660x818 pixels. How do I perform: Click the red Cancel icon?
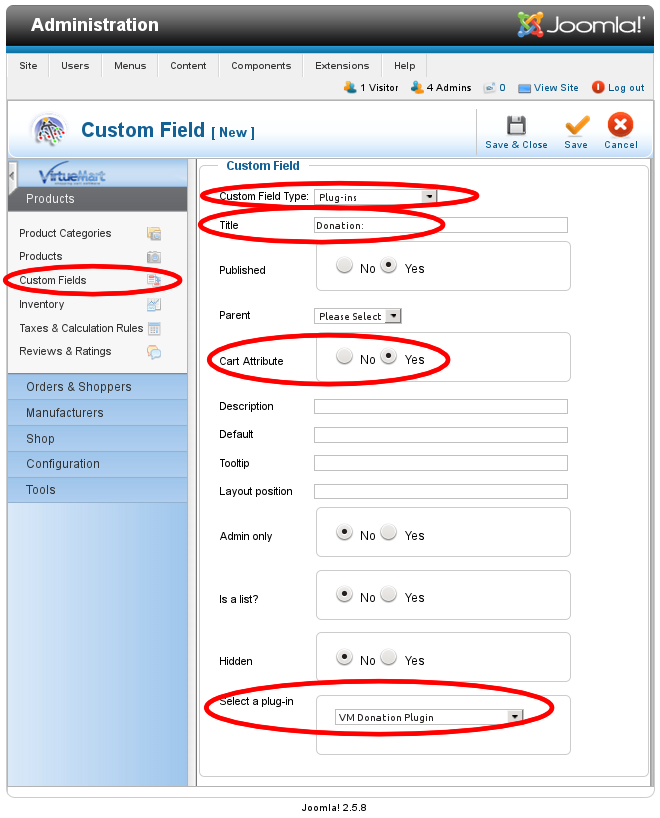tap(621, 126)
